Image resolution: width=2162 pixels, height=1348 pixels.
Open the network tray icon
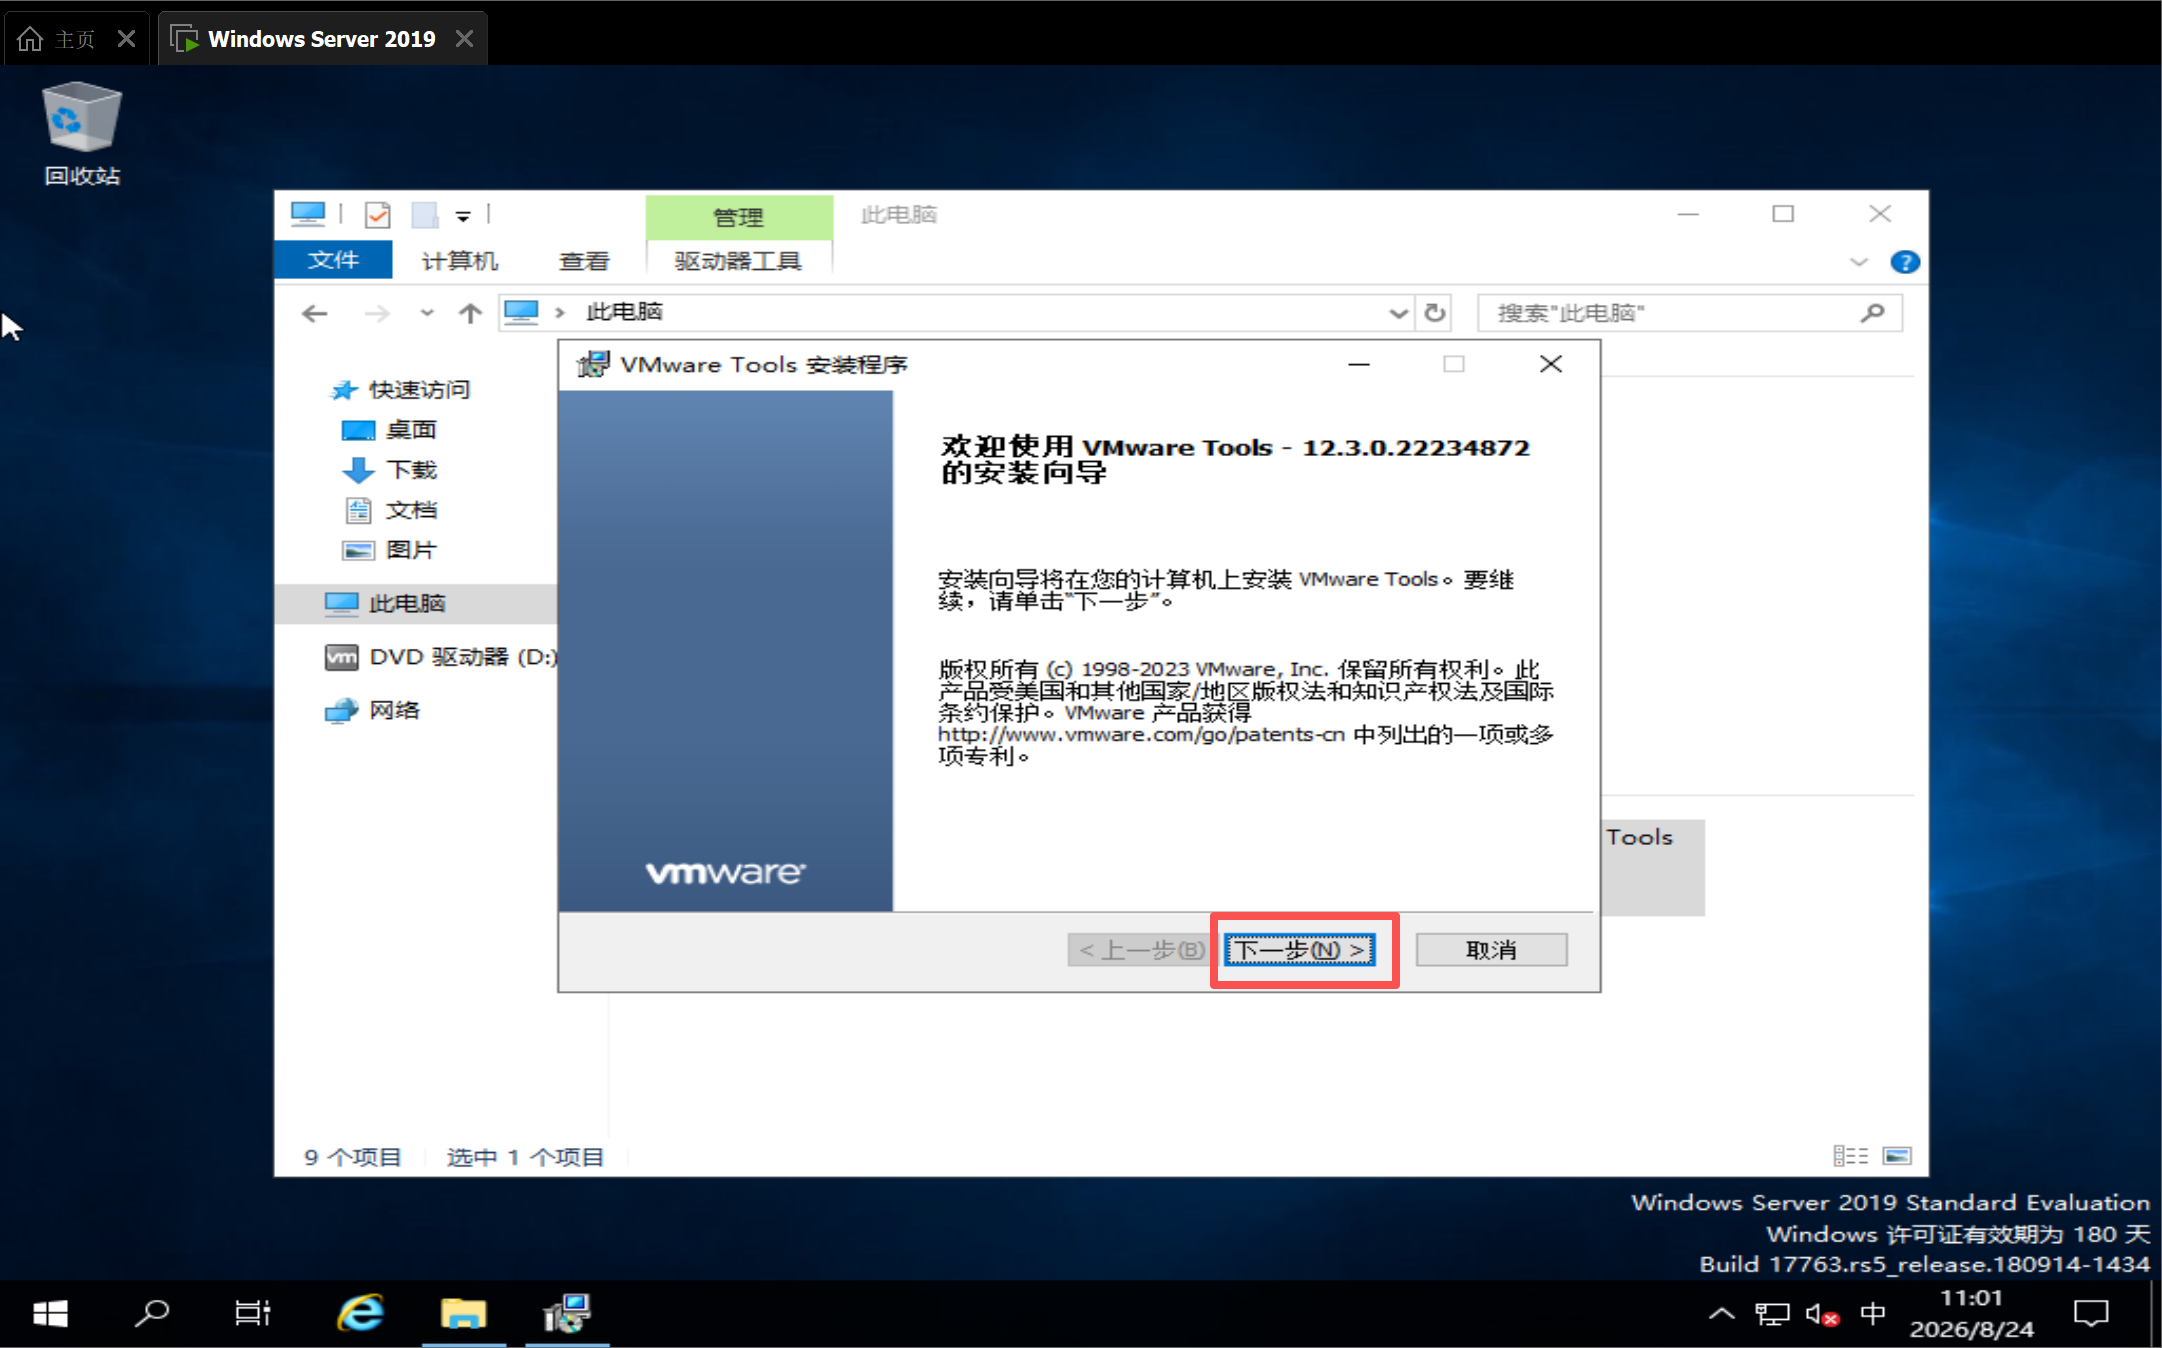coord(1772,1314)
